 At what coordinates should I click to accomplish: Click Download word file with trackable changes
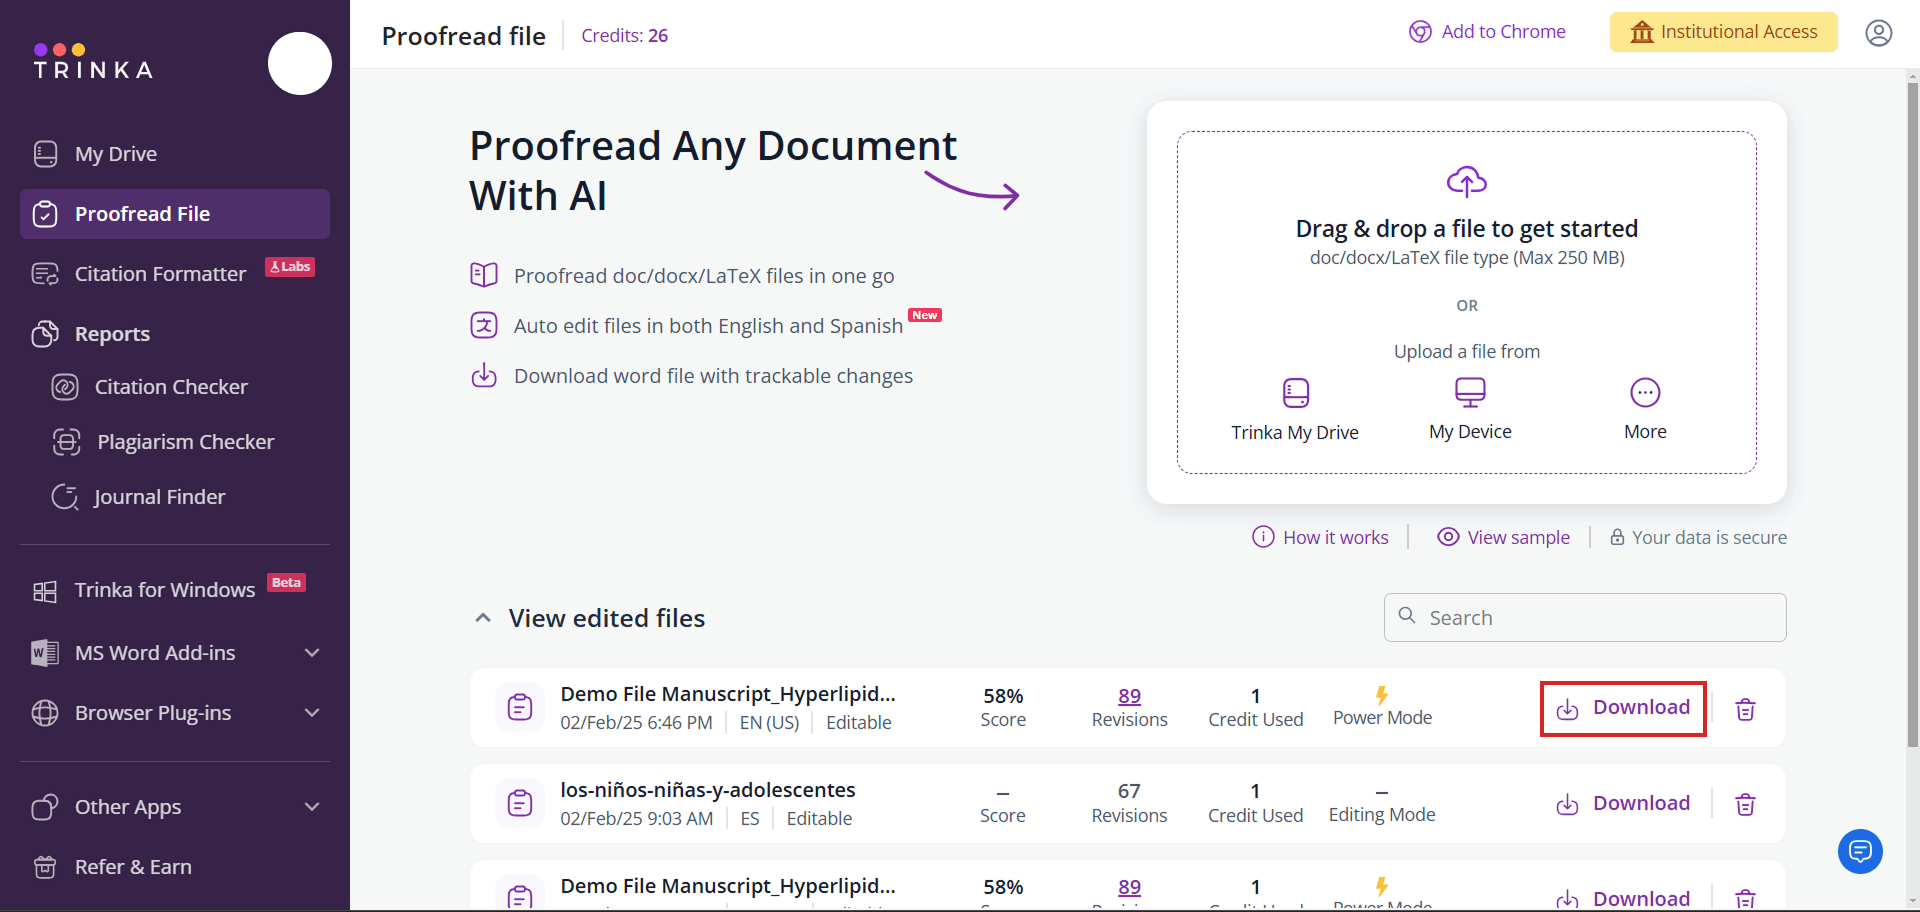coord(713,376)
